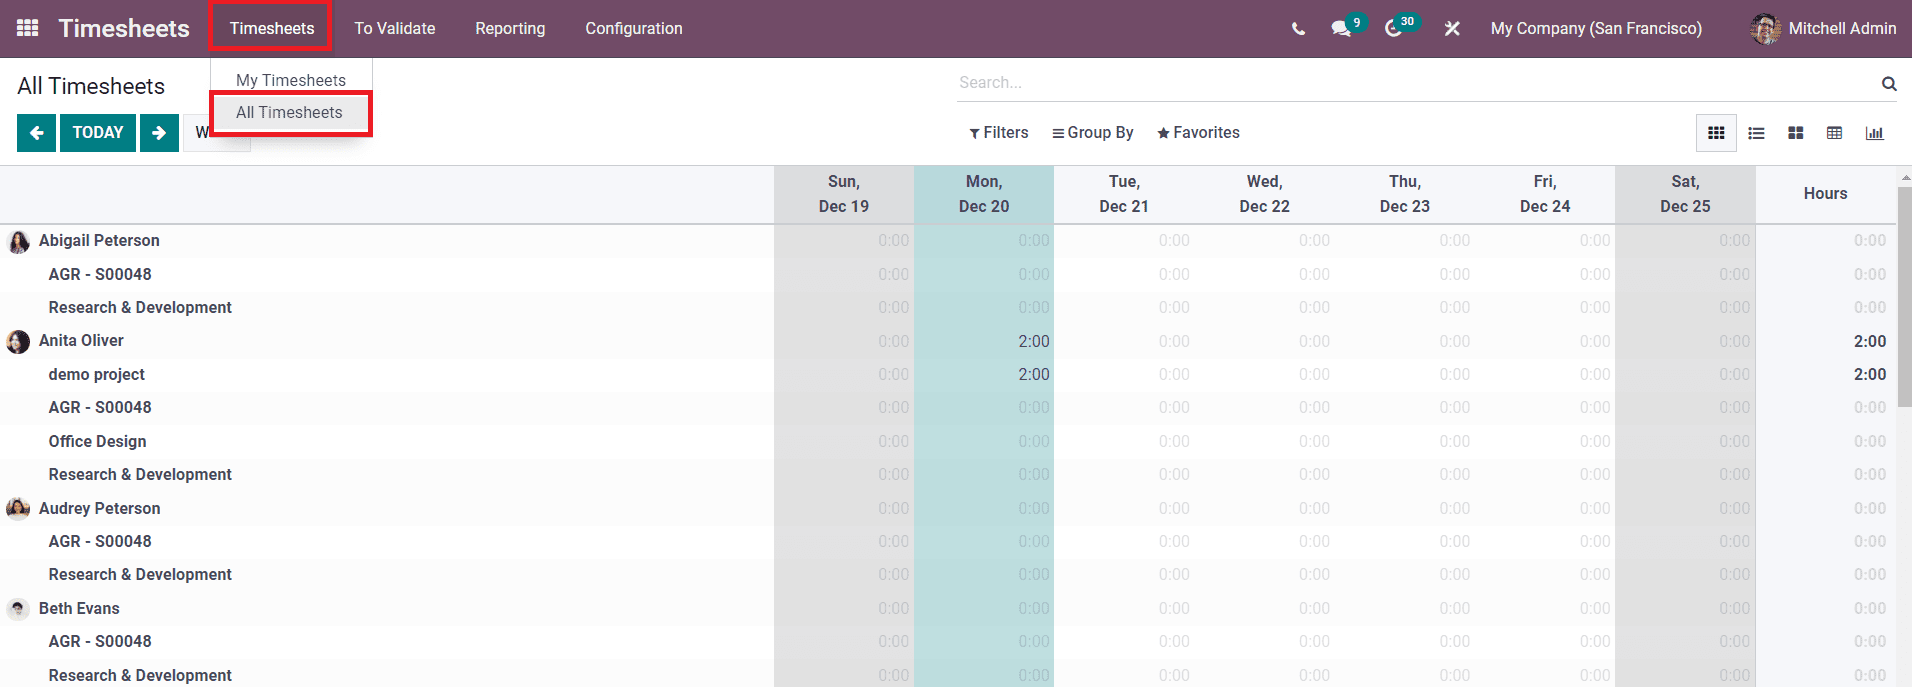Click demo project row
Screen dimensions: 1912x687
[97, 375]
